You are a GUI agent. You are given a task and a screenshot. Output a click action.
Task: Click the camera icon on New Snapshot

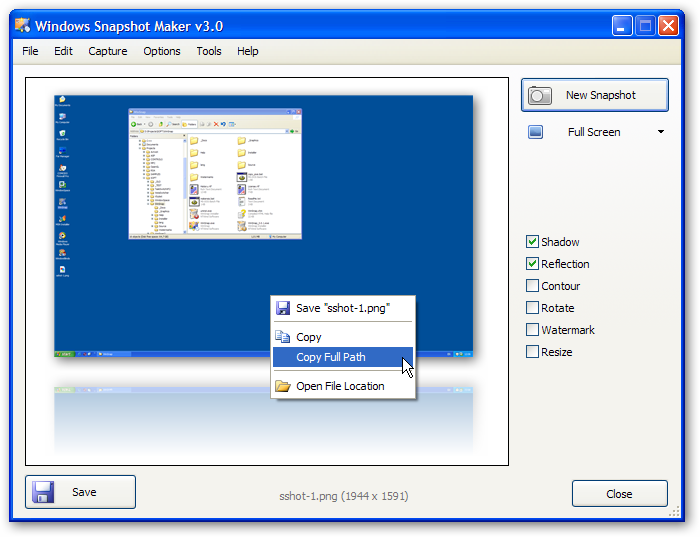pyautogui.click(x=540, y=96)
